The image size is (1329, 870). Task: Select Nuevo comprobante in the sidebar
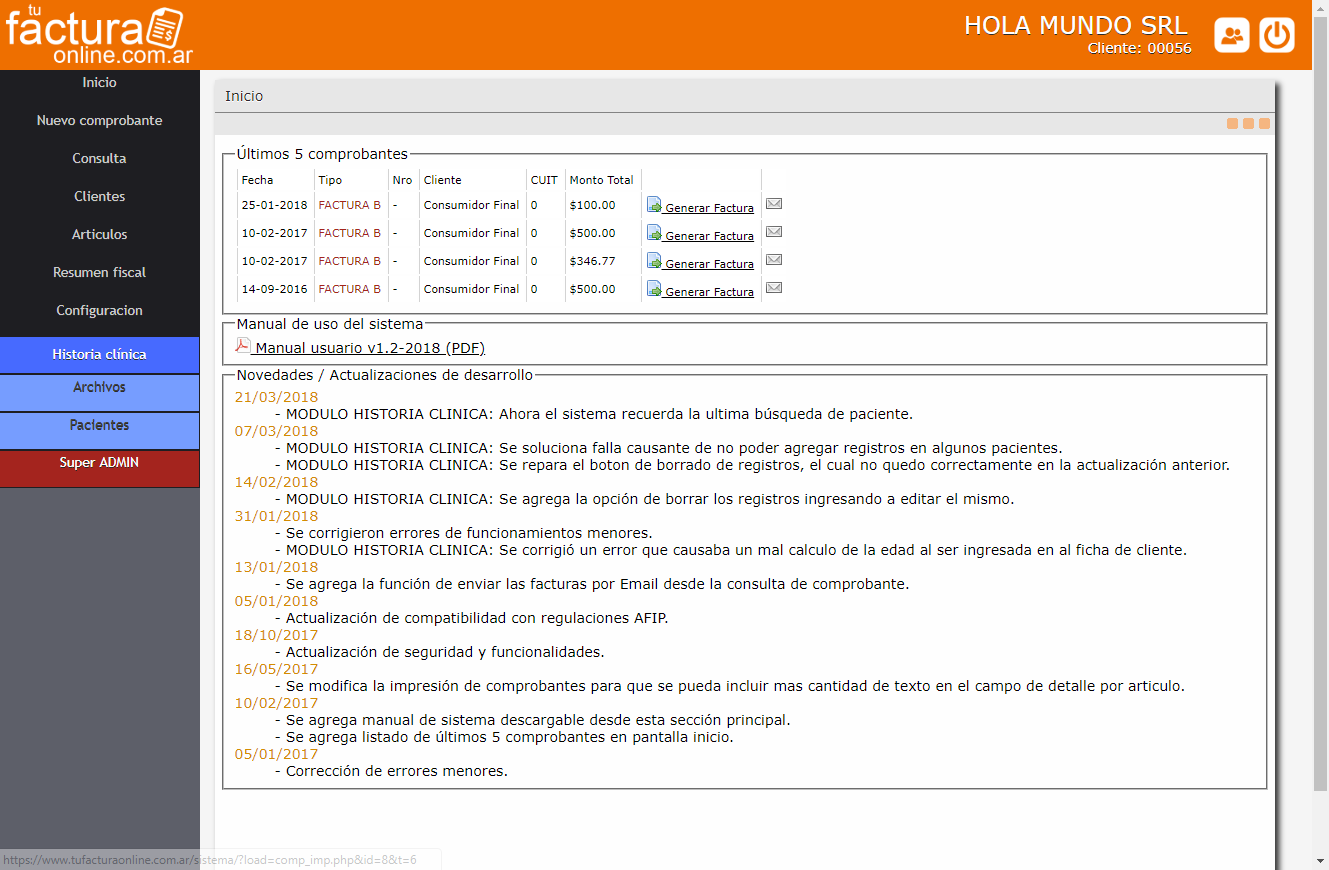coord(99,120)
